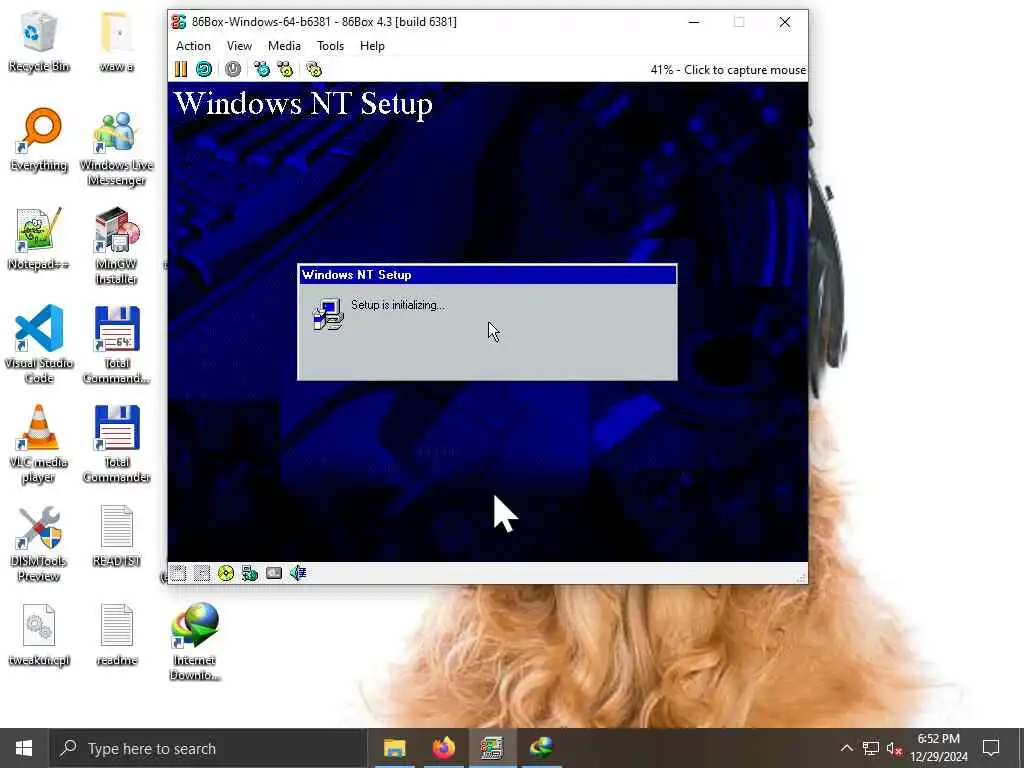Click the 'Setup is initializing...' text
This screenshot has height=768, width=1024.
[x=398, y=305]
